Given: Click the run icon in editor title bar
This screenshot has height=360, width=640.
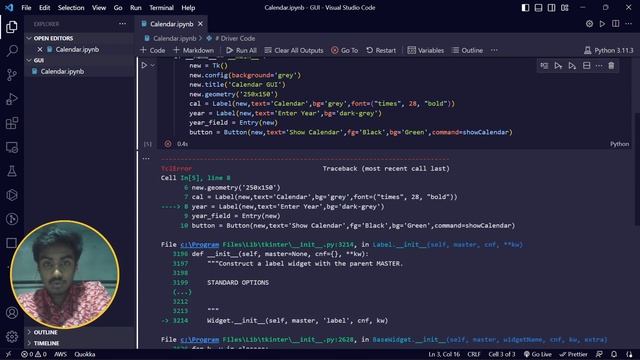Looking at the screenshot, I should [602, 24].
